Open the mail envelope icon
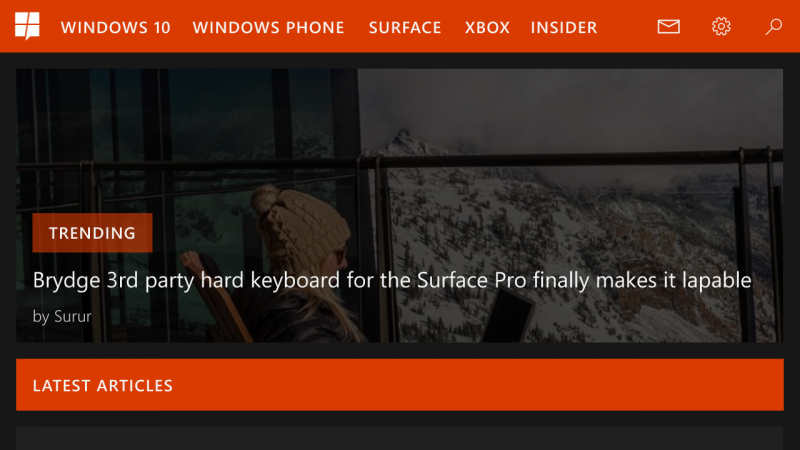Viewport: 800px width, 450px height. (x=668, y=27)
